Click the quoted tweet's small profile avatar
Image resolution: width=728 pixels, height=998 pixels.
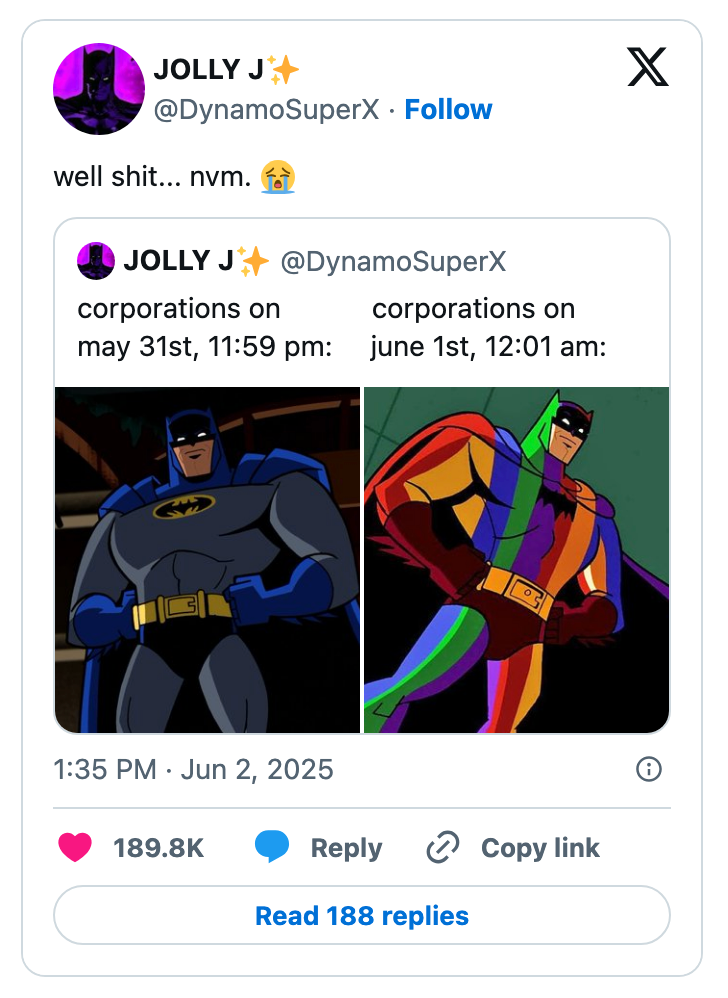(x=95, y=261)
